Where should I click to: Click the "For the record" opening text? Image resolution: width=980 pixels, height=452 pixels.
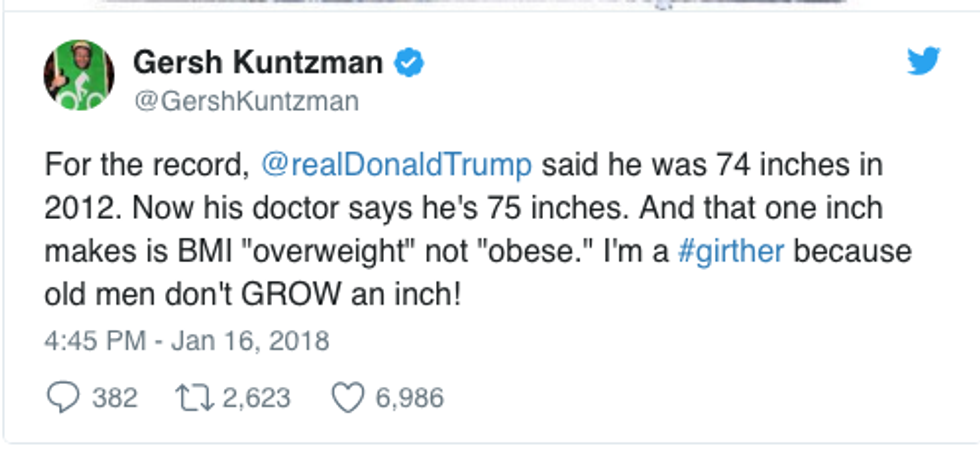click(x=148, y=163)
